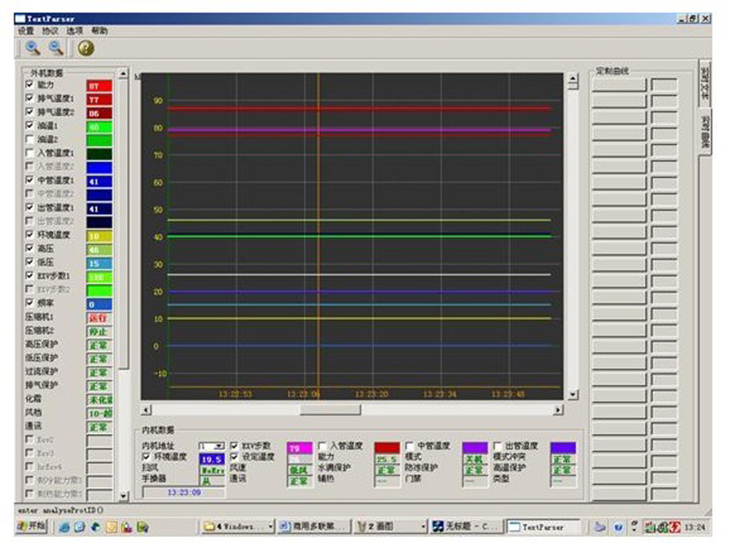Click left arrow of chart horizontal scrollbar
Viewport: 730px width, 543px height.
pyautogui.click(x=144, y=409)
